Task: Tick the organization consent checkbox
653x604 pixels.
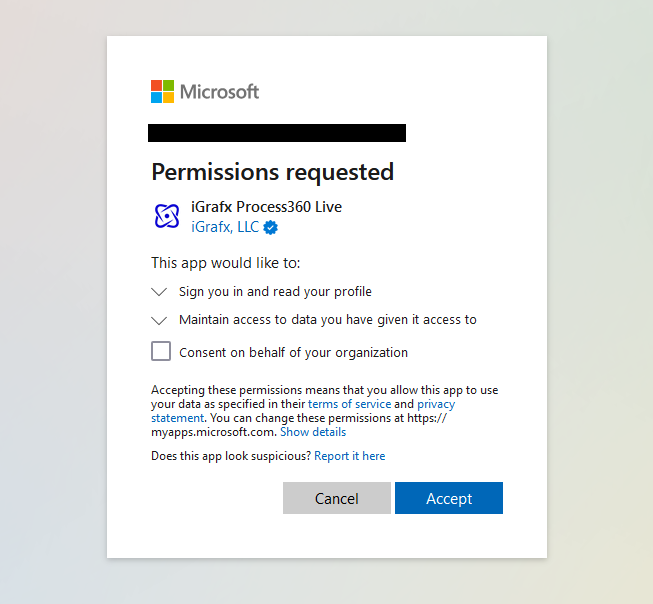Action: pos(161,351)
